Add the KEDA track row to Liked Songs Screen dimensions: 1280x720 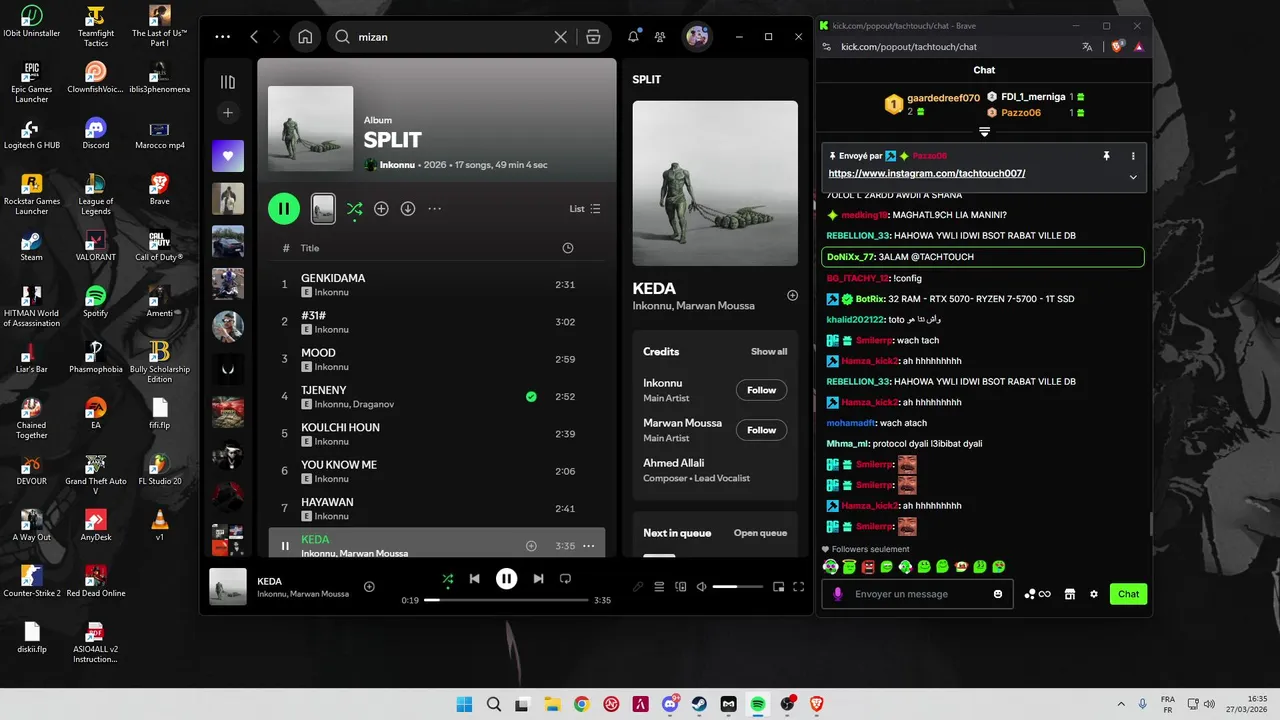[531, 546]
